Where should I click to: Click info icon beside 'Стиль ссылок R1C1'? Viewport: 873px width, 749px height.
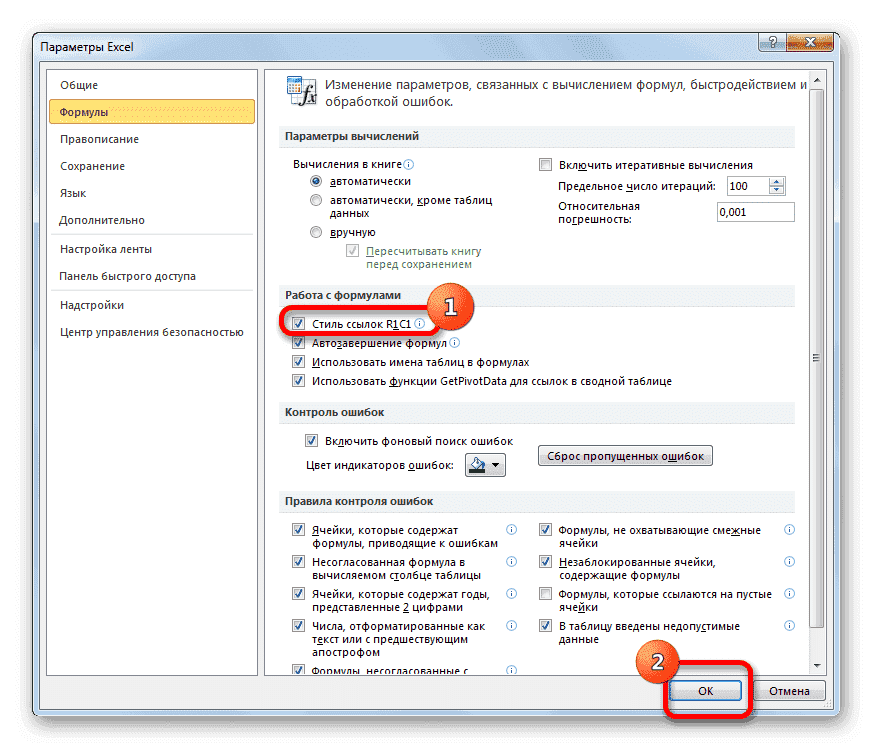(x=420, y=324)
